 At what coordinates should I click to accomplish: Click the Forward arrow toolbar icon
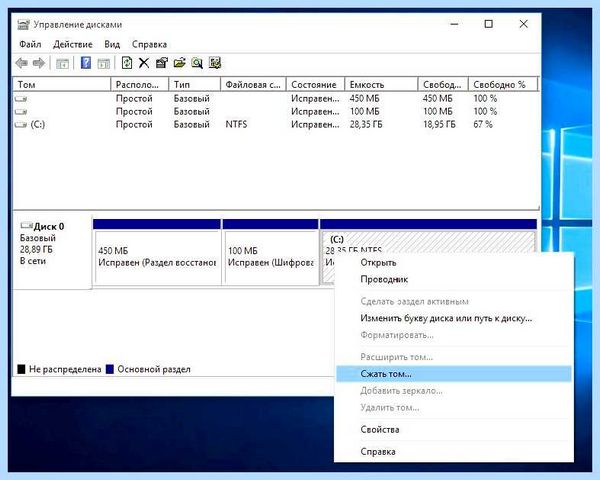pyautogui.click(x=39, y=63)
